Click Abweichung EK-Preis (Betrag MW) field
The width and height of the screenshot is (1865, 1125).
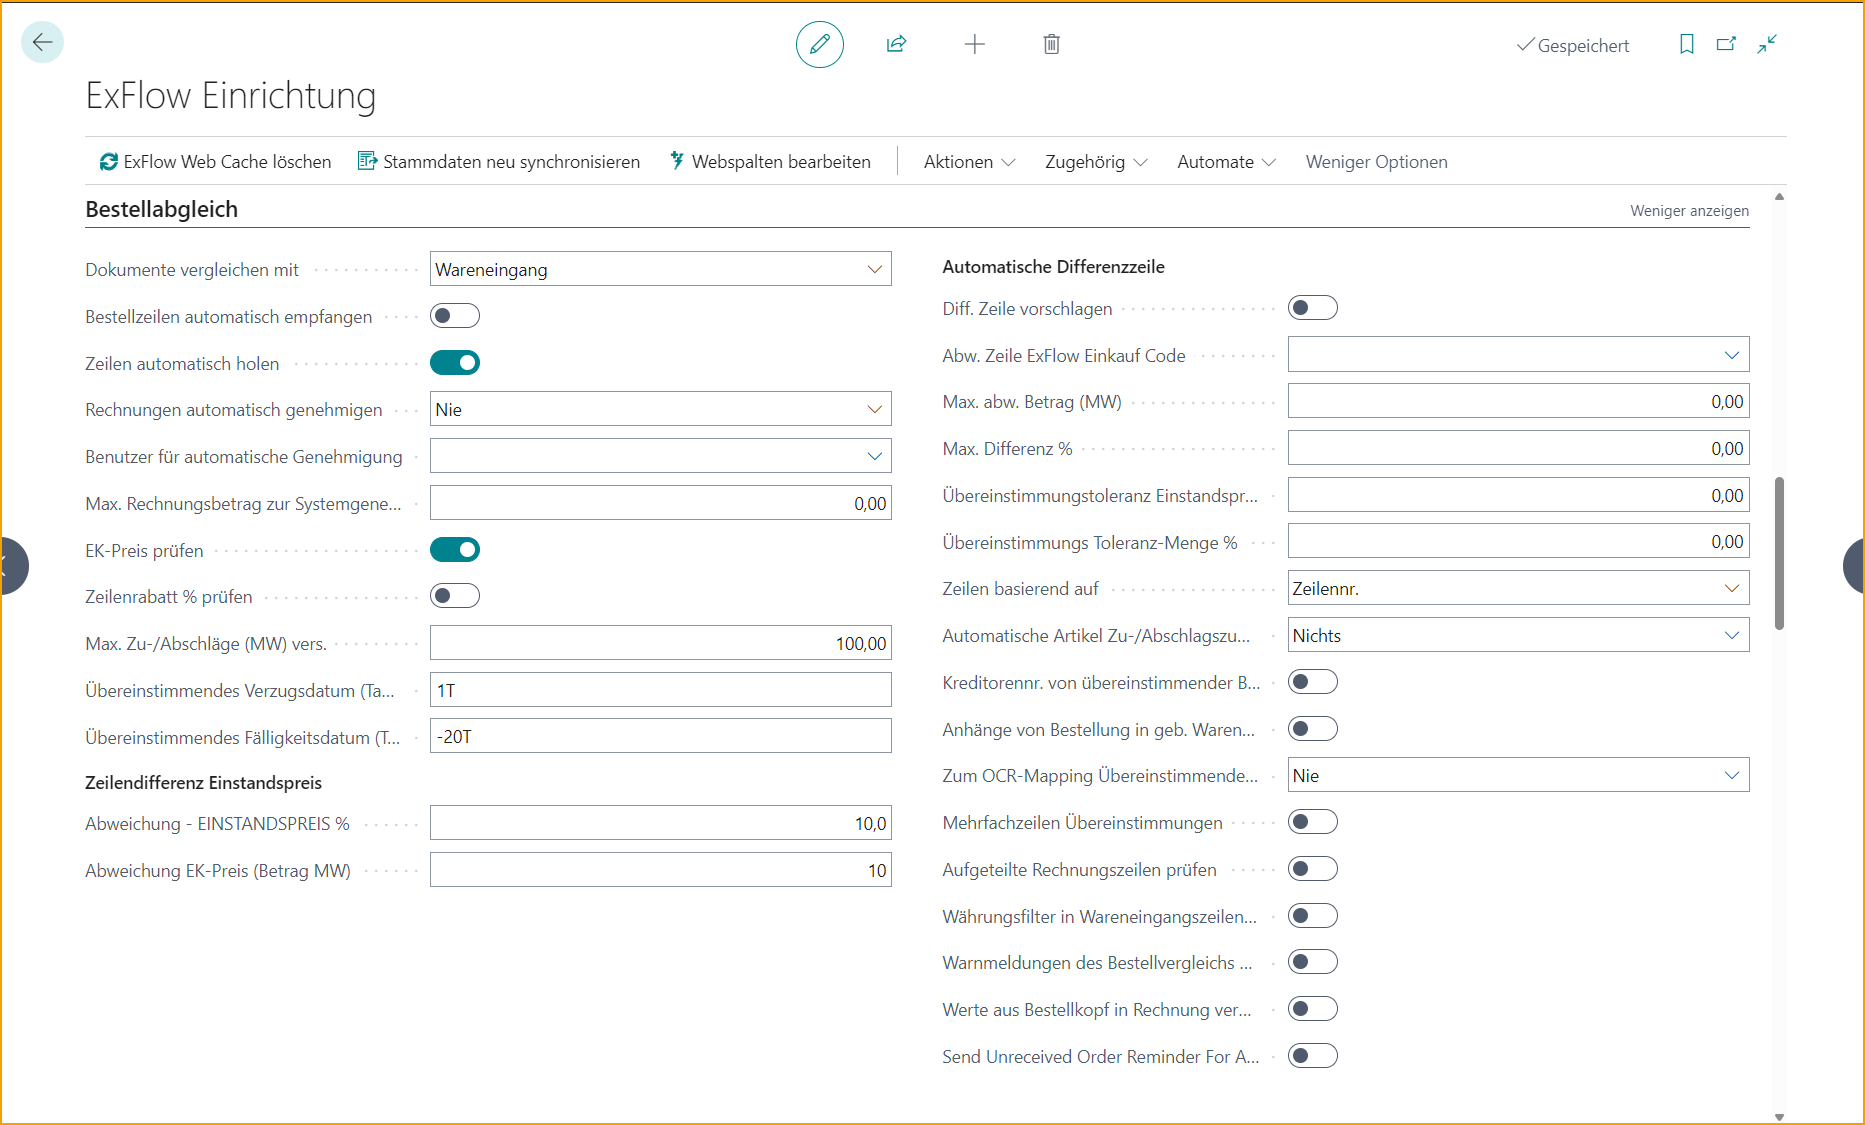(x=661, y=870)
